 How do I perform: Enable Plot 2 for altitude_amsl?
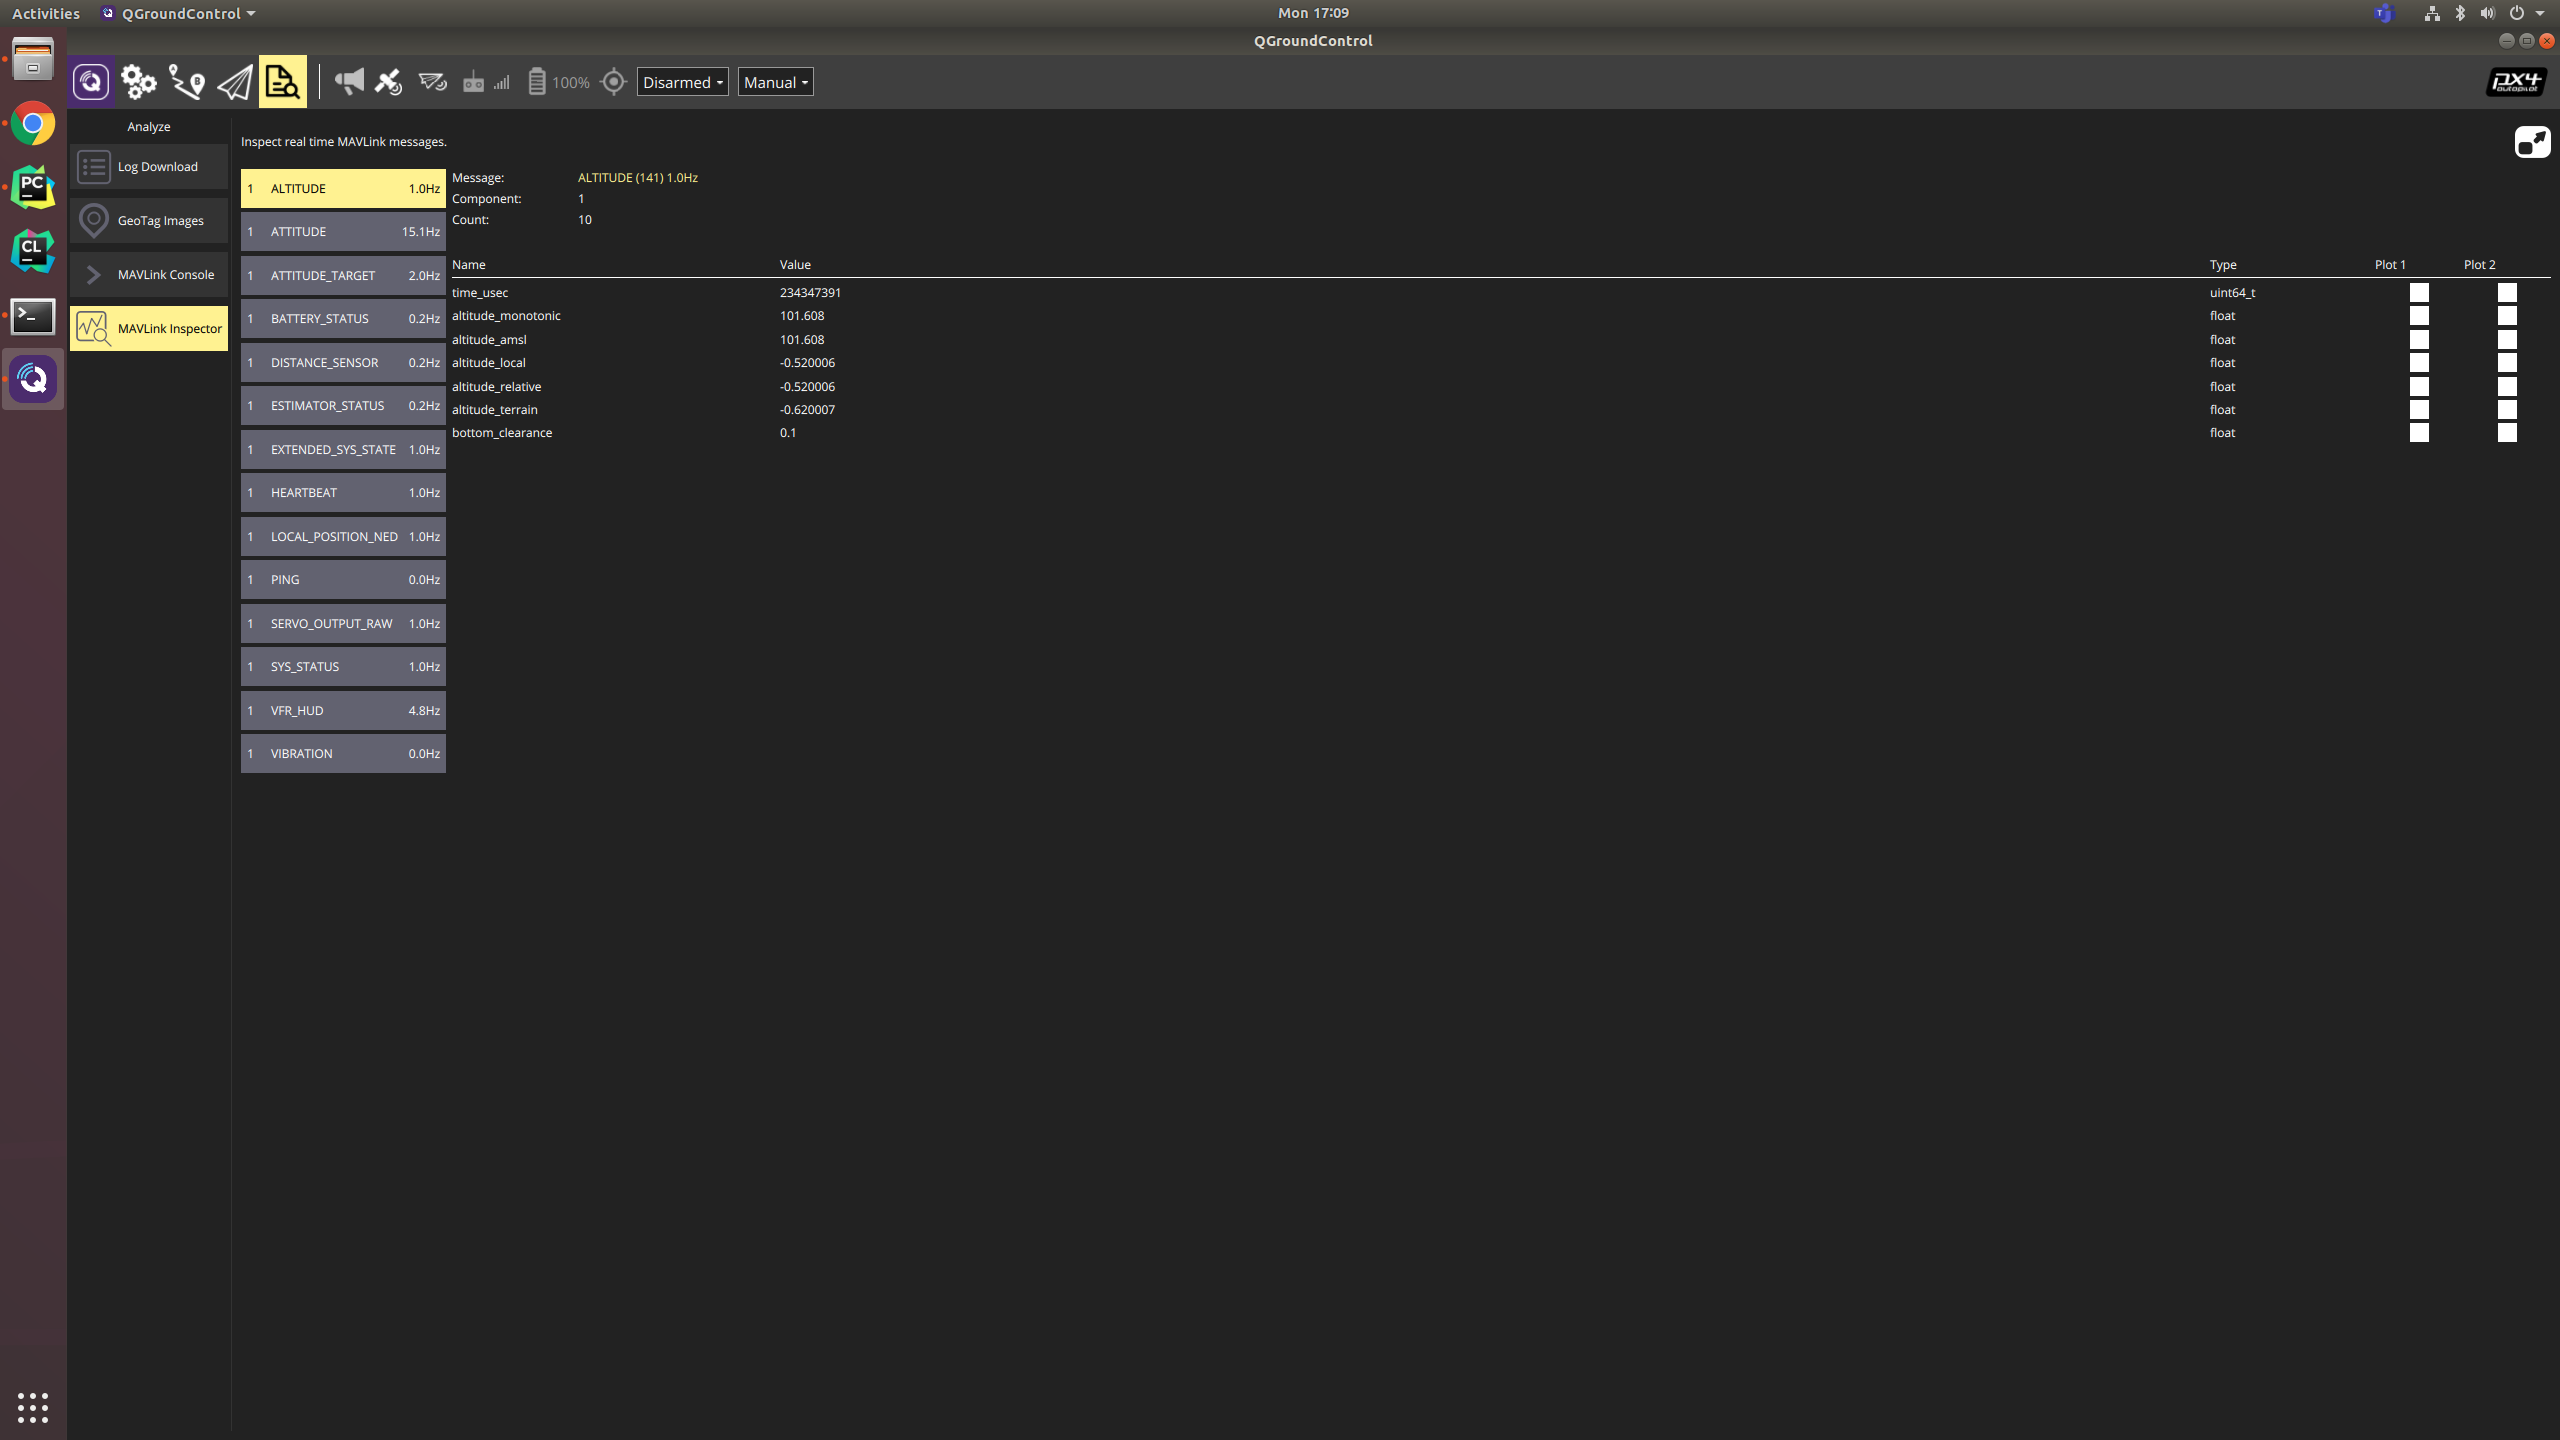coord(2507,340)
